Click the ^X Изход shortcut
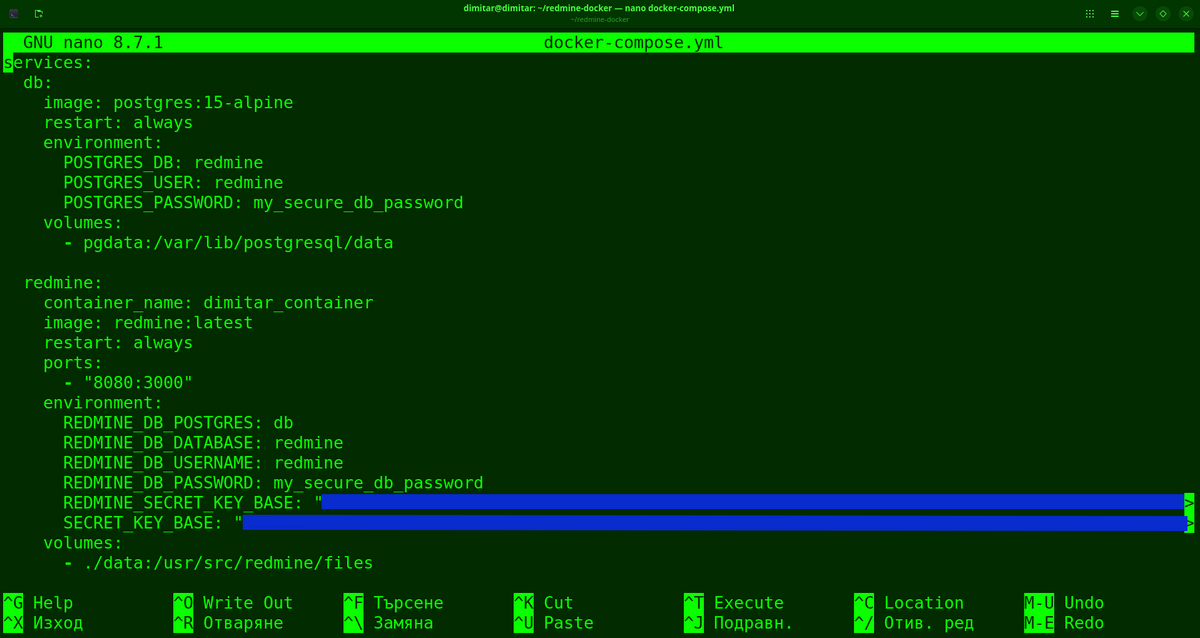The image size is (1200, 638). [x=44, y=623]
